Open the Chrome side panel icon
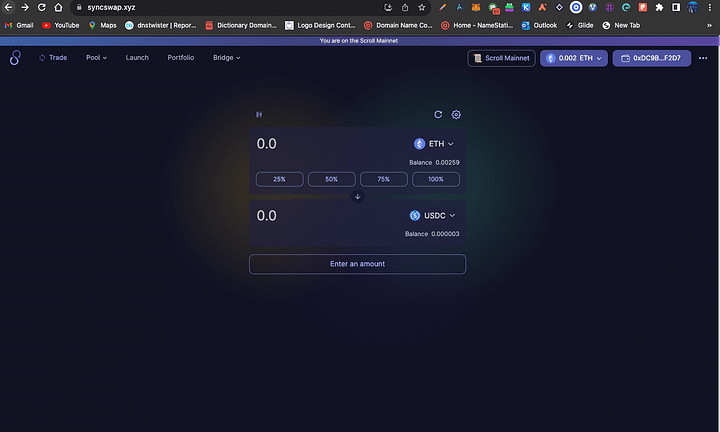Viewport: 720px width, 432px height. 676,7
